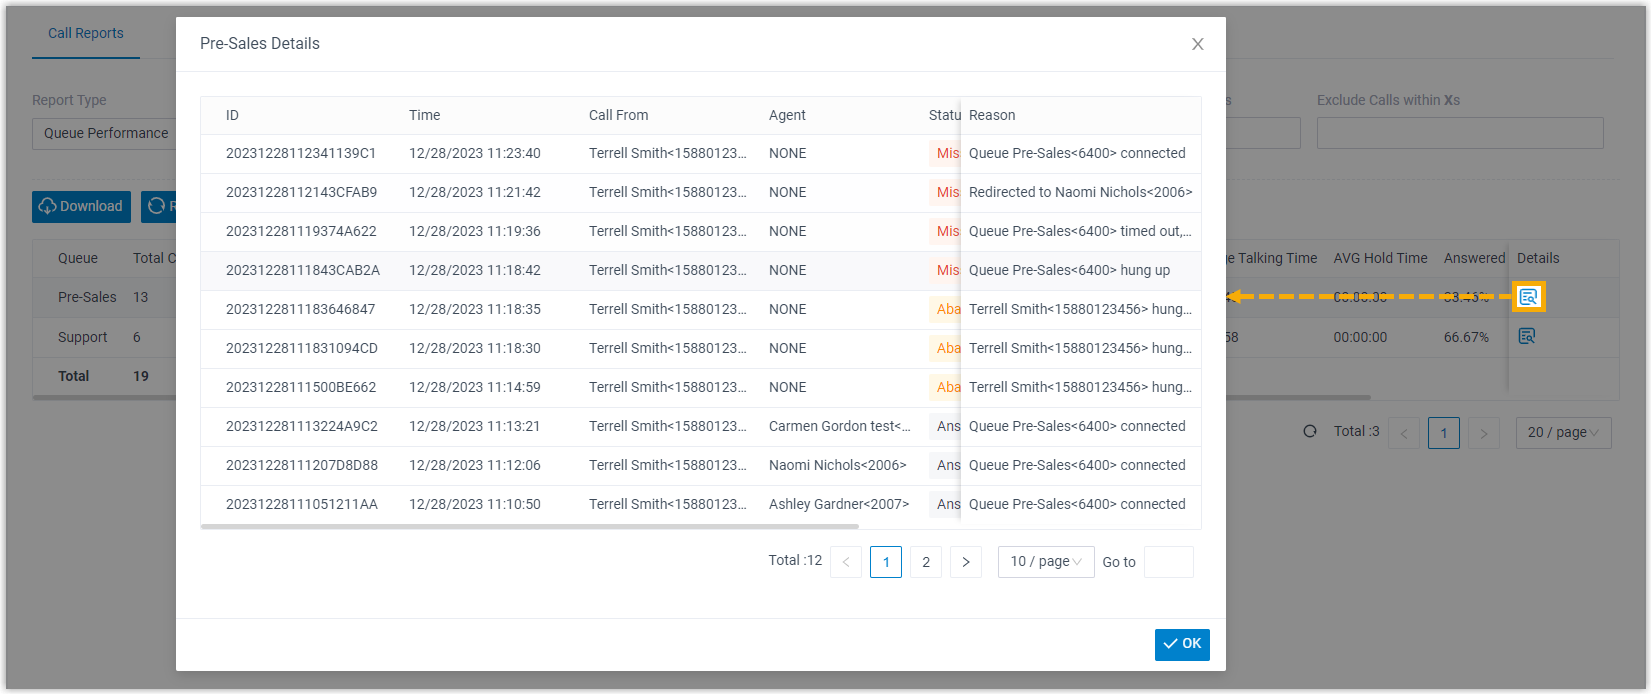Click the Exclude Calls within Xs field
The image size is (1652, 695).
(1459, 133)
